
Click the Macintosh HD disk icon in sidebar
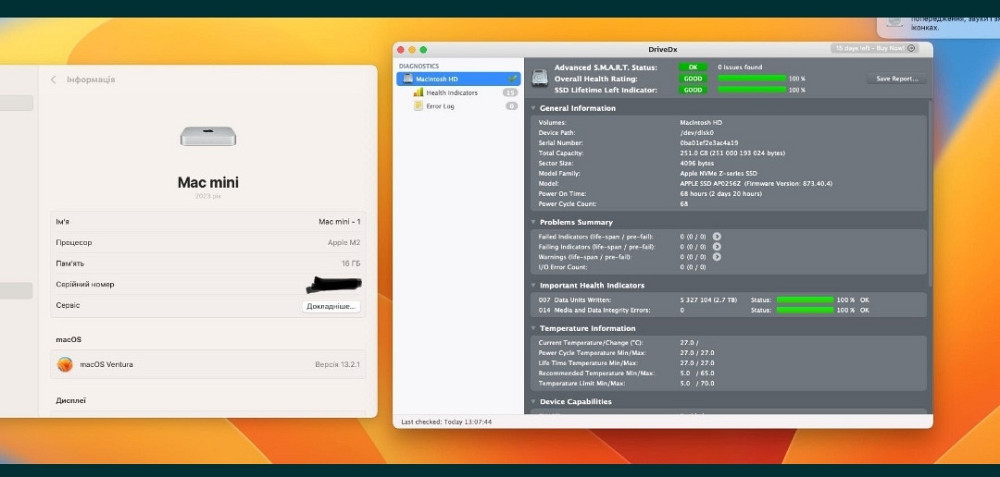(x=407, y=79)
